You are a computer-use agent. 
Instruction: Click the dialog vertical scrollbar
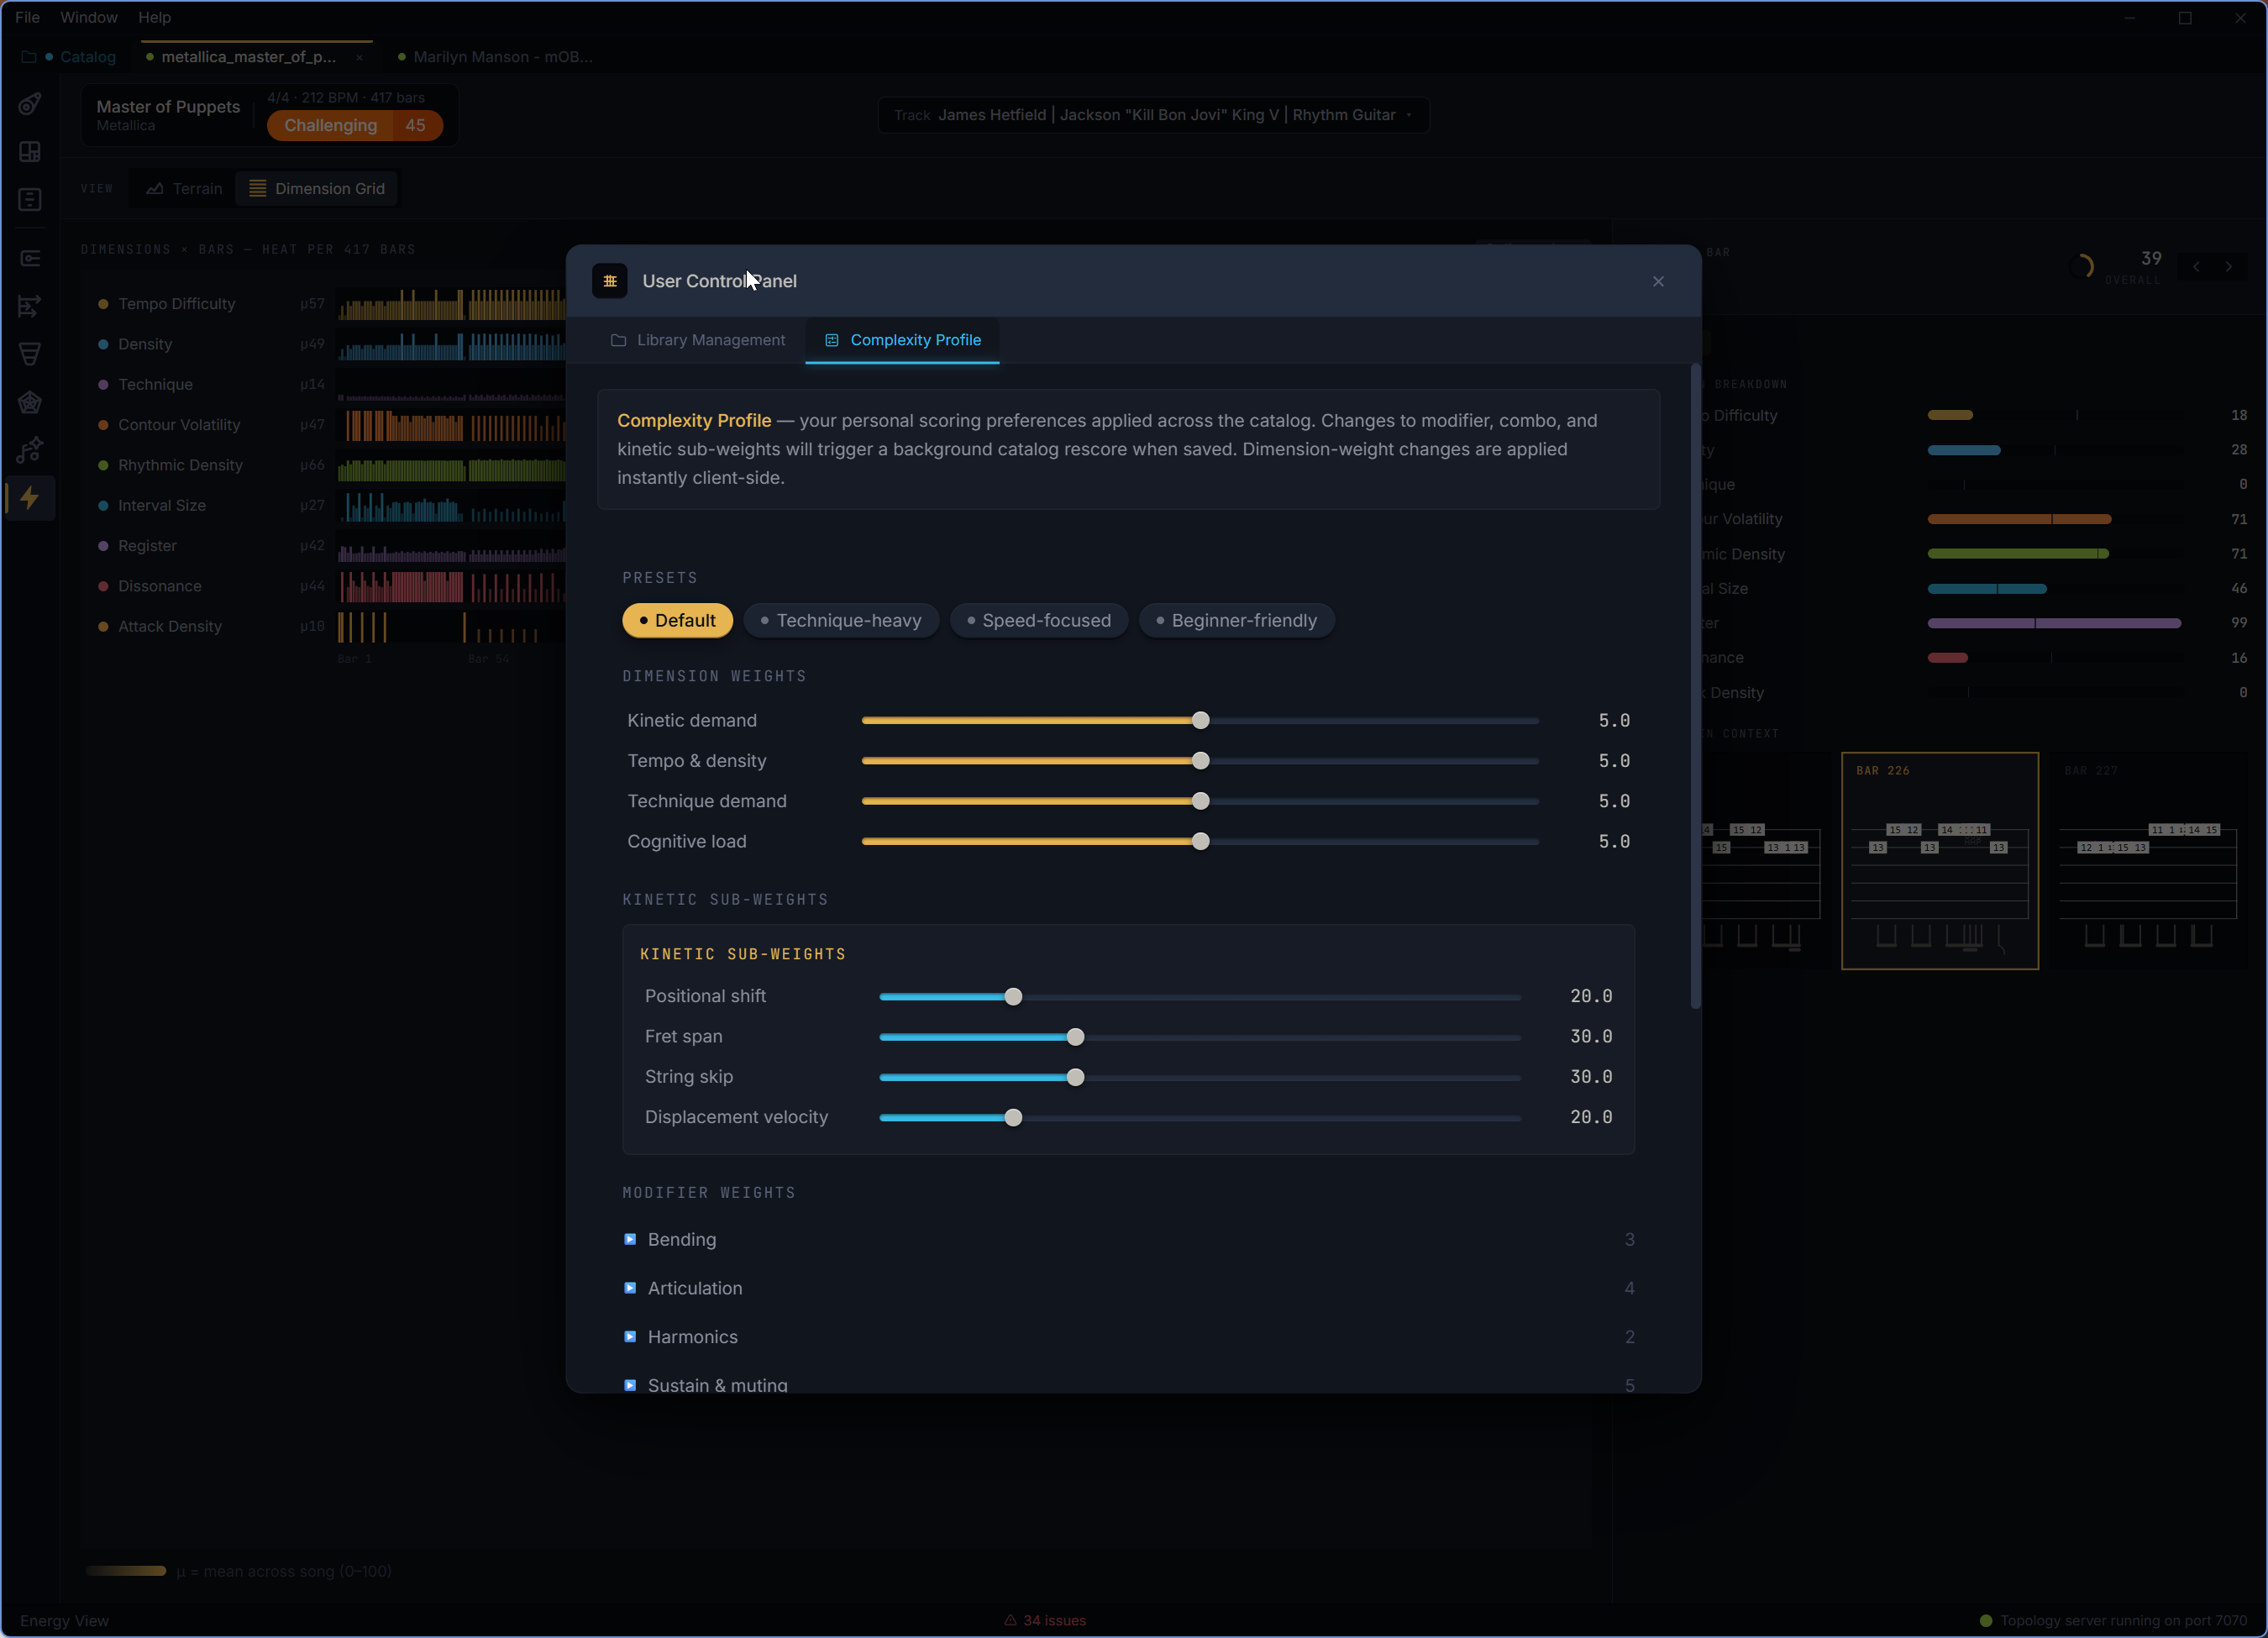(x=1695, y=688)
